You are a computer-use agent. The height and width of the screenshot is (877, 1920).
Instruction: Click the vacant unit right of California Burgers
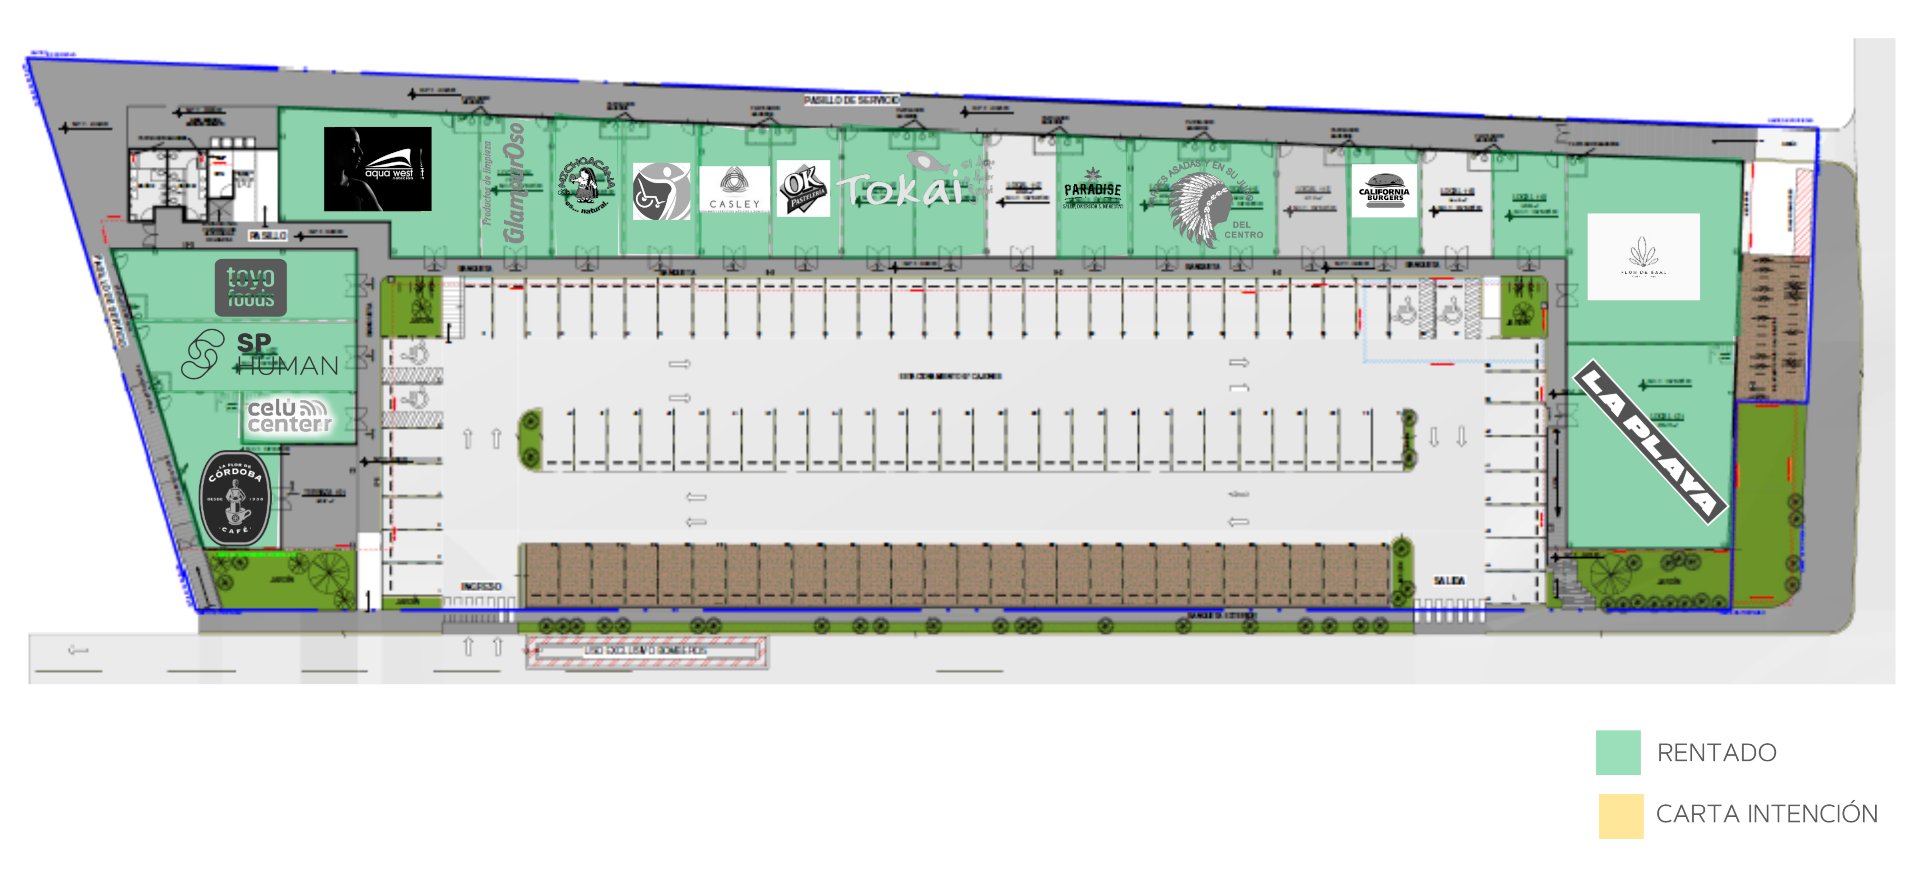pos(1456,202)
